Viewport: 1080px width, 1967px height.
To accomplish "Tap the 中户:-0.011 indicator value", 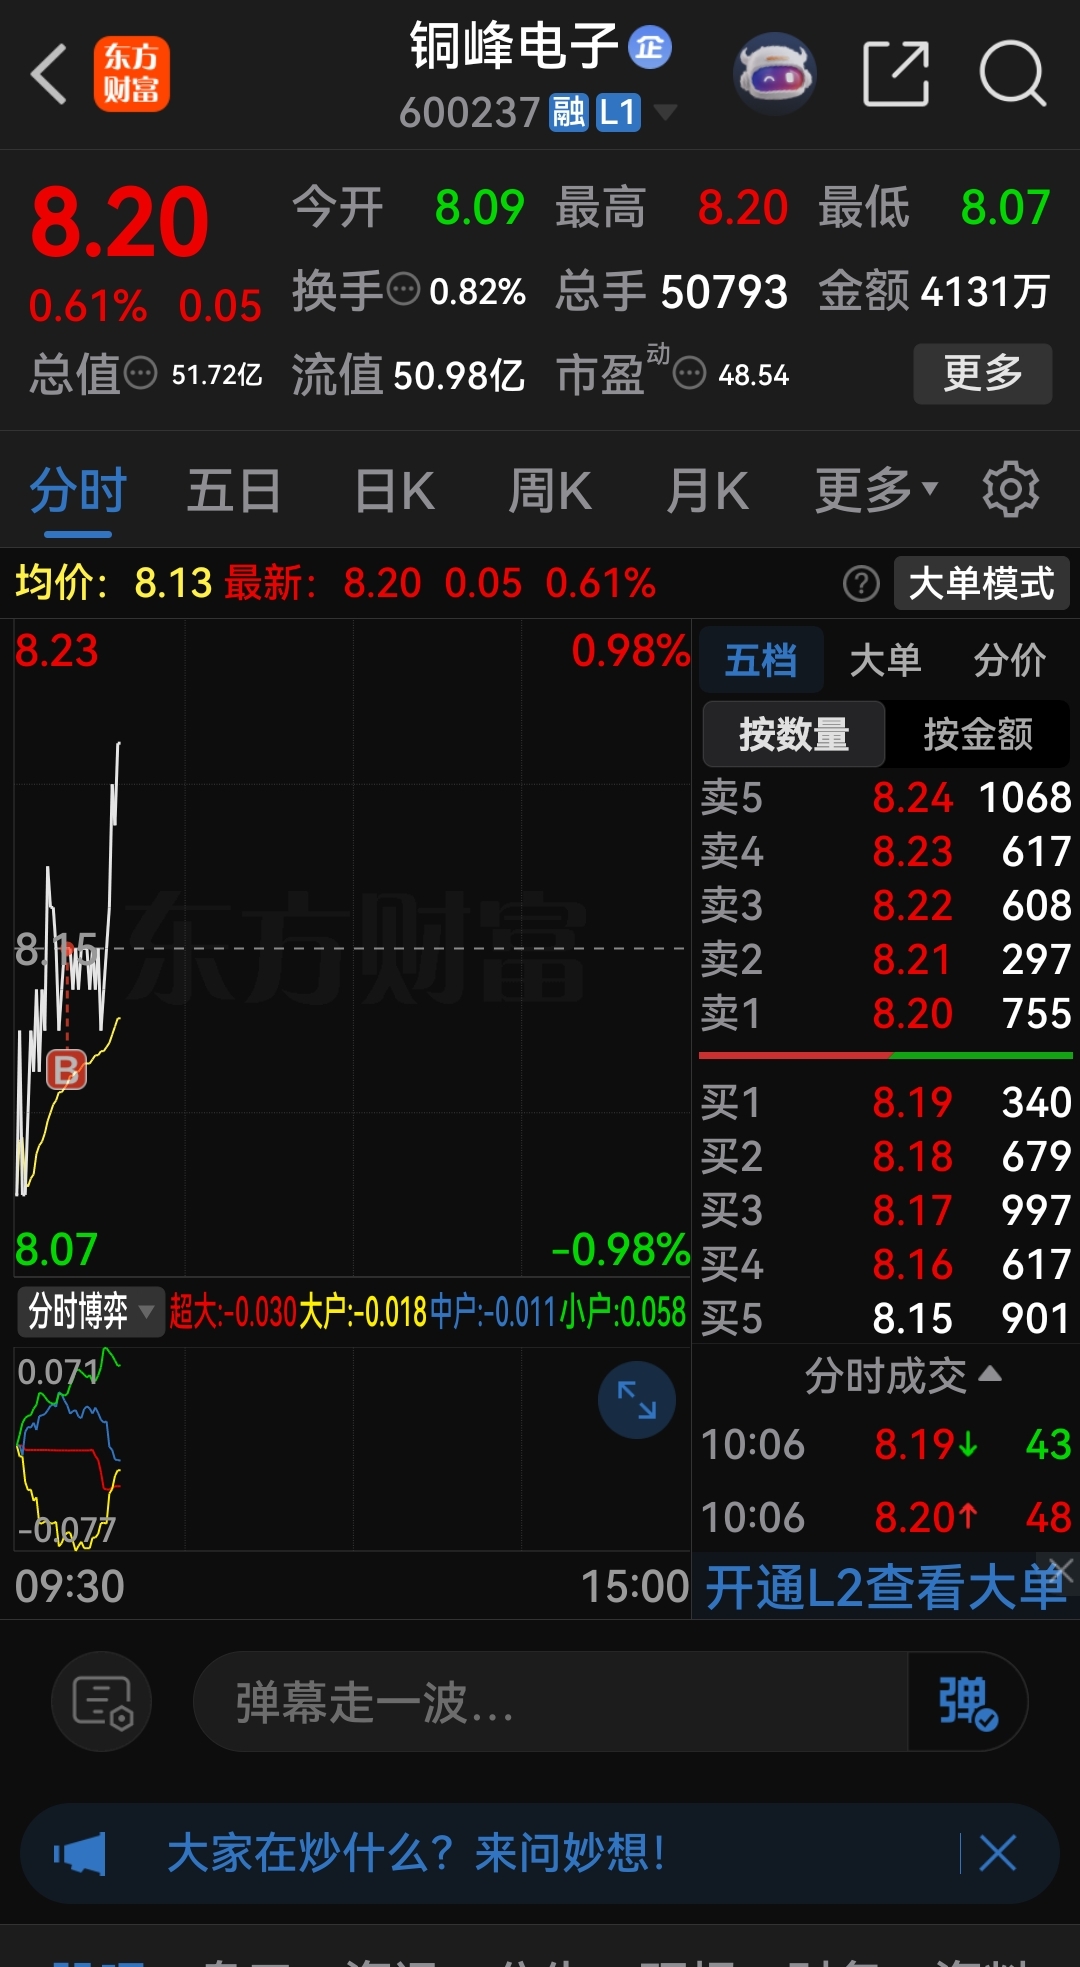I will point(493,1311).
